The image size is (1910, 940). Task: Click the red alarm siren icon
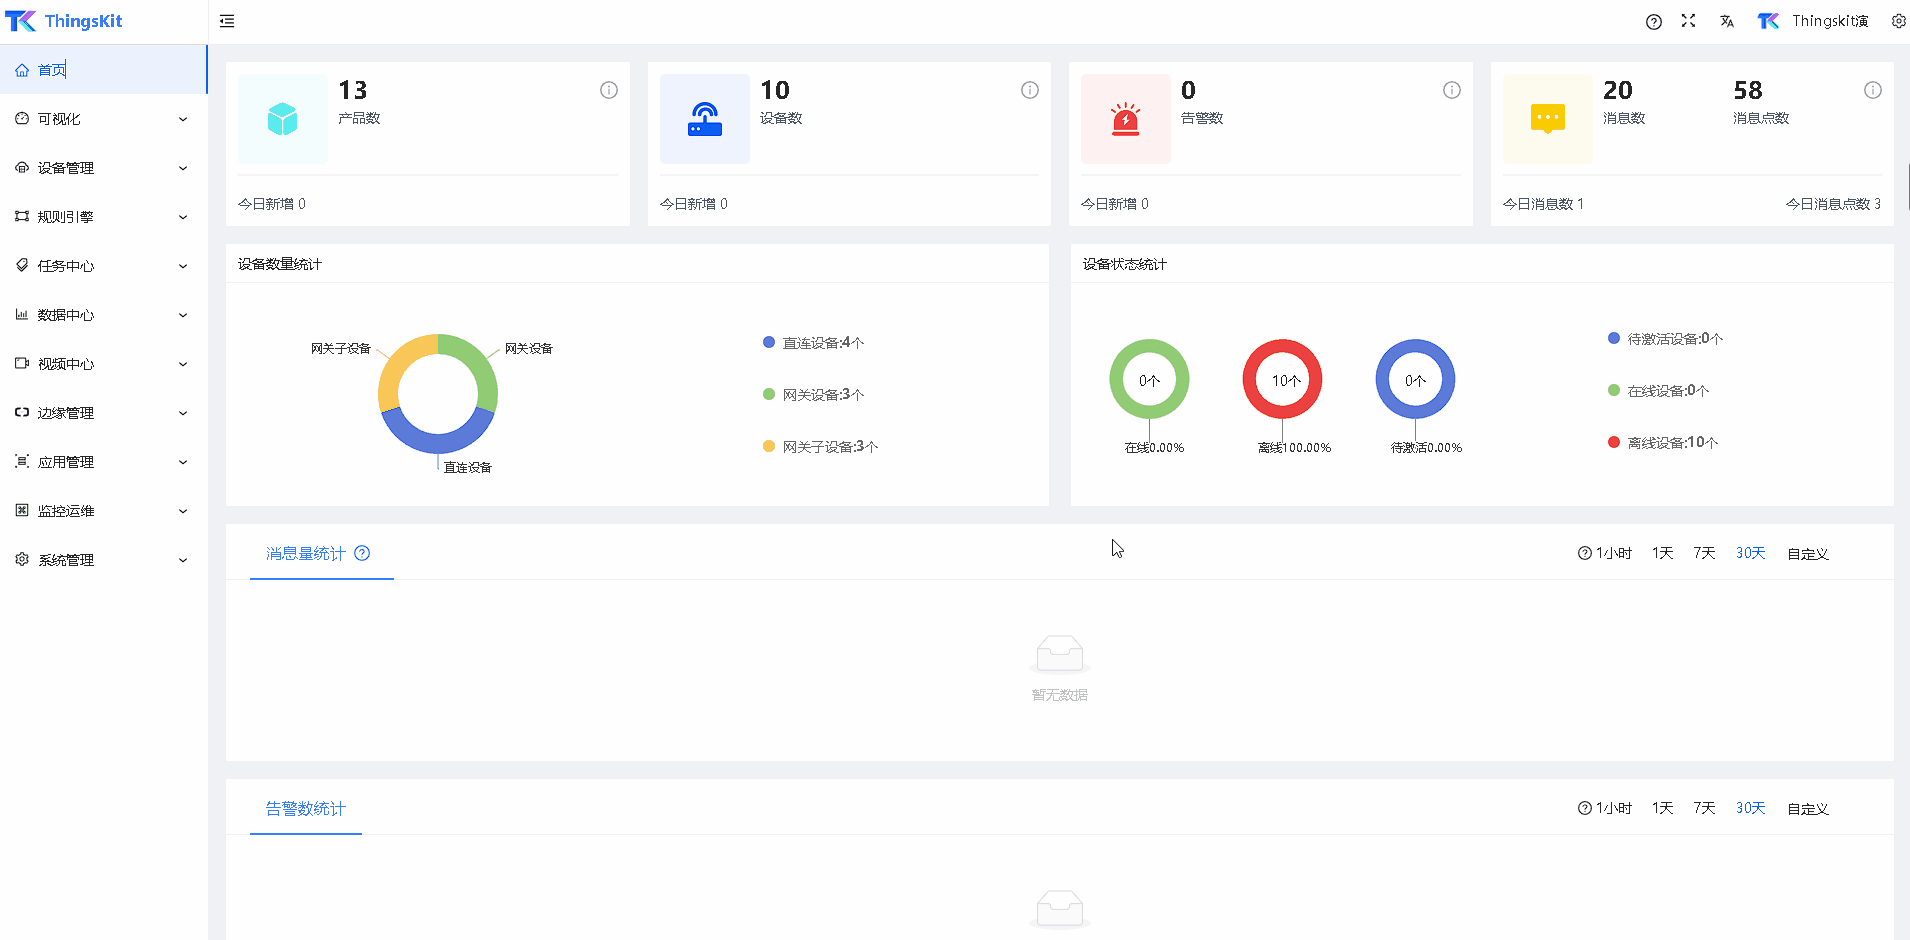click(1126, 119)
